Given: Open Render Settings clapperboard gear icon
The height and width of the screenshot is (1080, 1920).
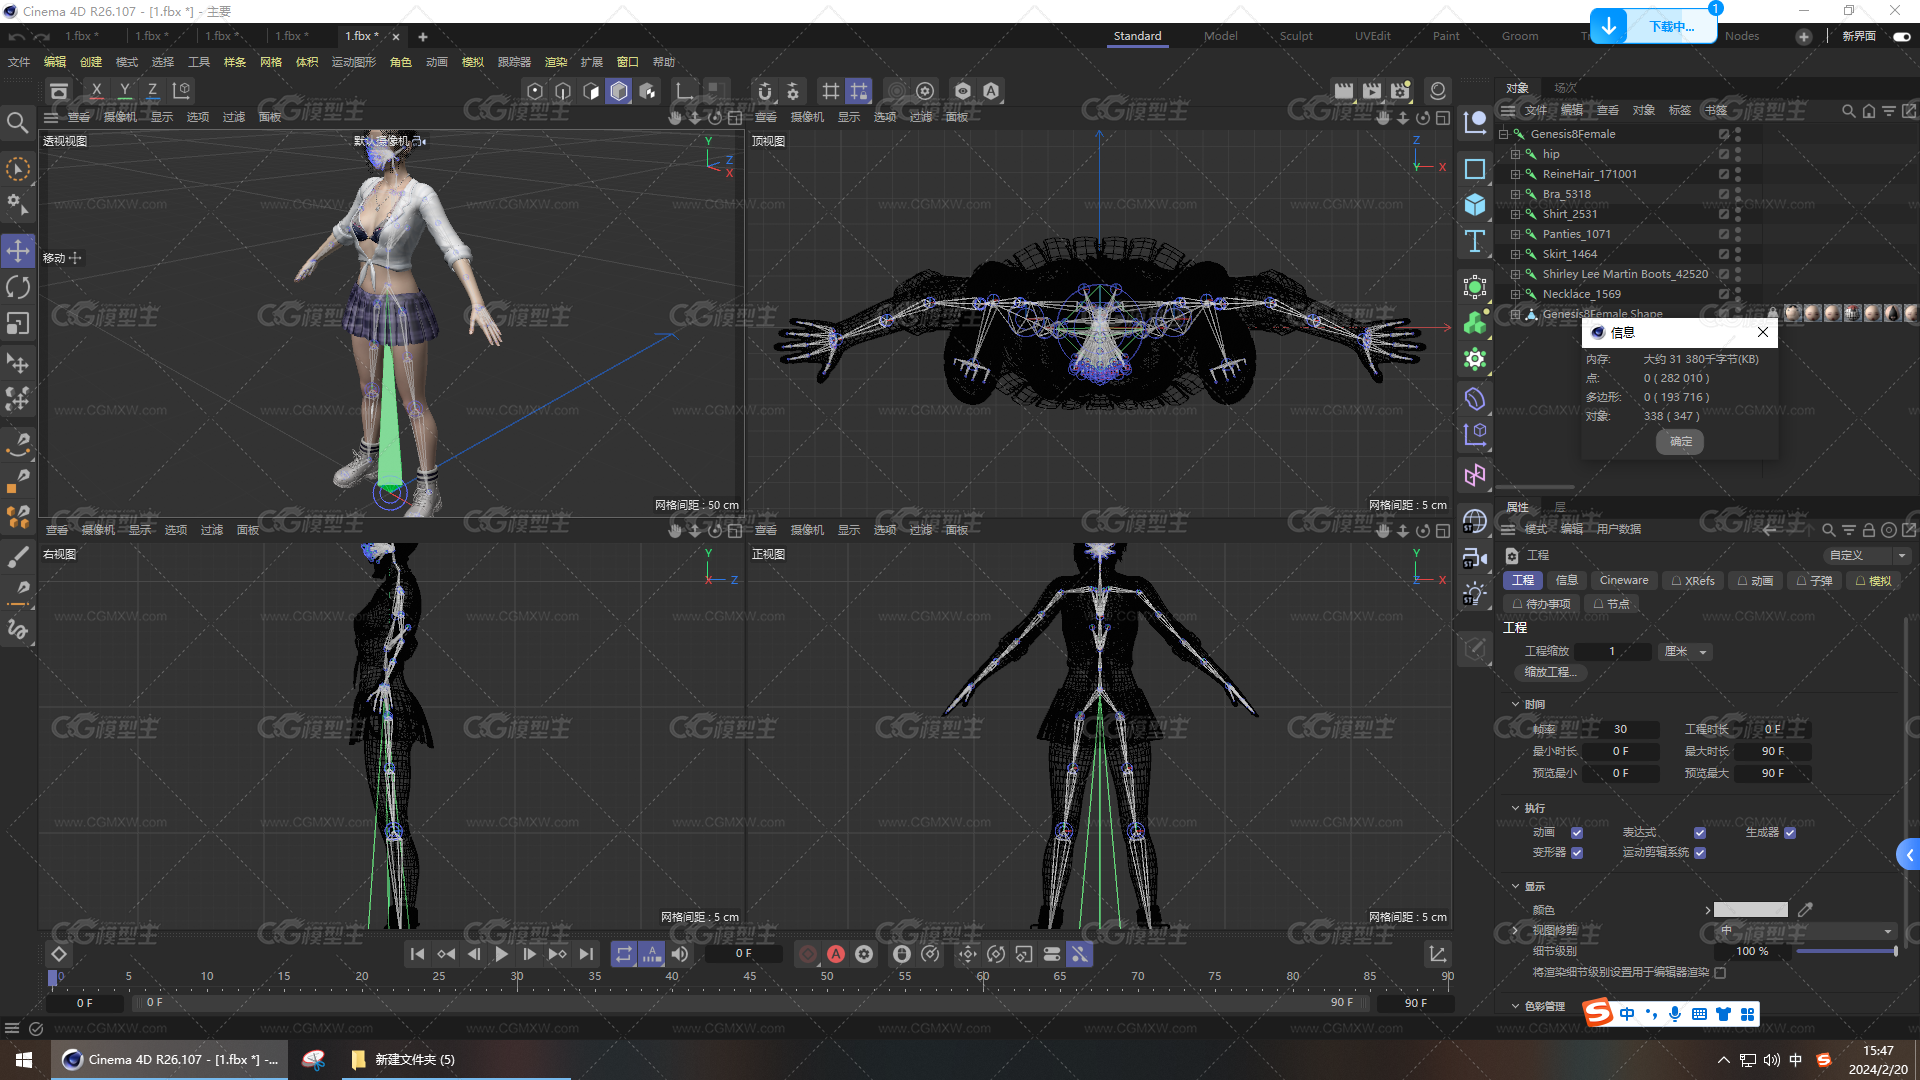Looking at the screenshot, I should pos(1400,91).
